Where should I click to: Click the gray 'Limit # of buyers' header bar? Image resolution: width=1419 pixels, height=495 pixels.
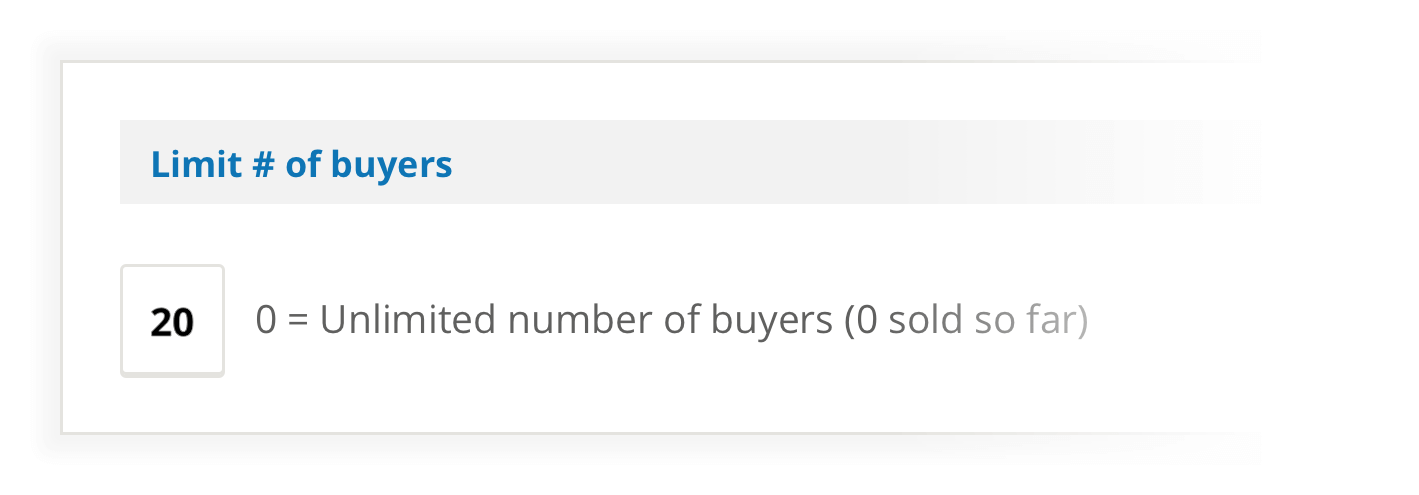point(688,162)
